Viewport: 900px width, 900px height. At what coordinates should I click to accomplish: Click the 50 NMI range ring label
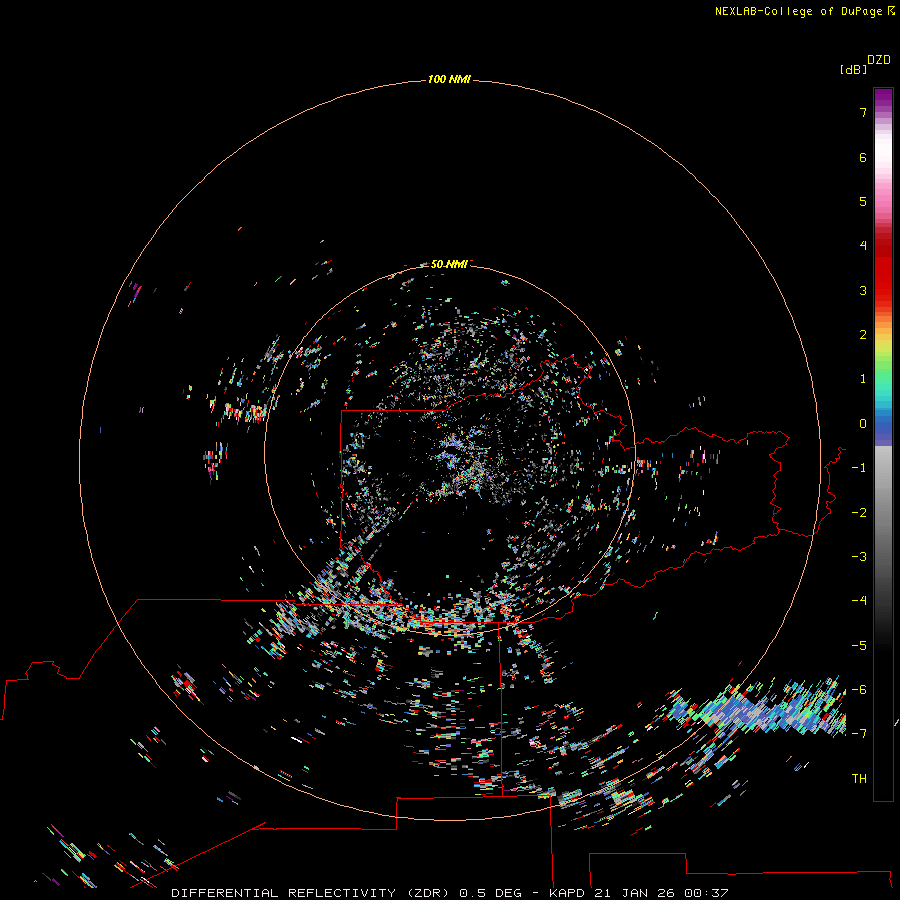(449, 264)
